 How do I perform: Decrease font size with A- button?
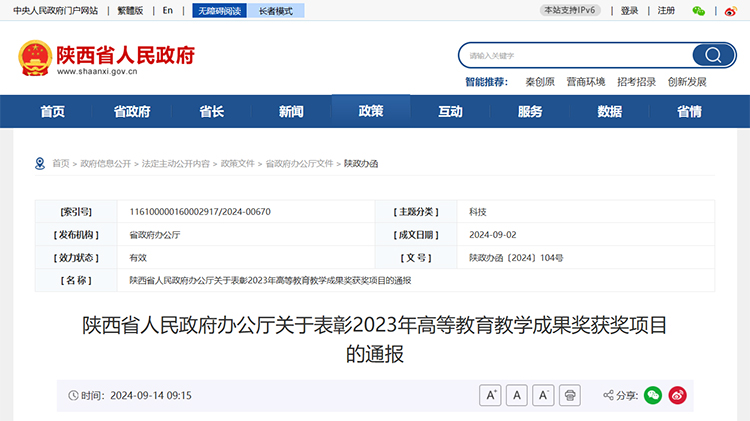click(543, 395)
